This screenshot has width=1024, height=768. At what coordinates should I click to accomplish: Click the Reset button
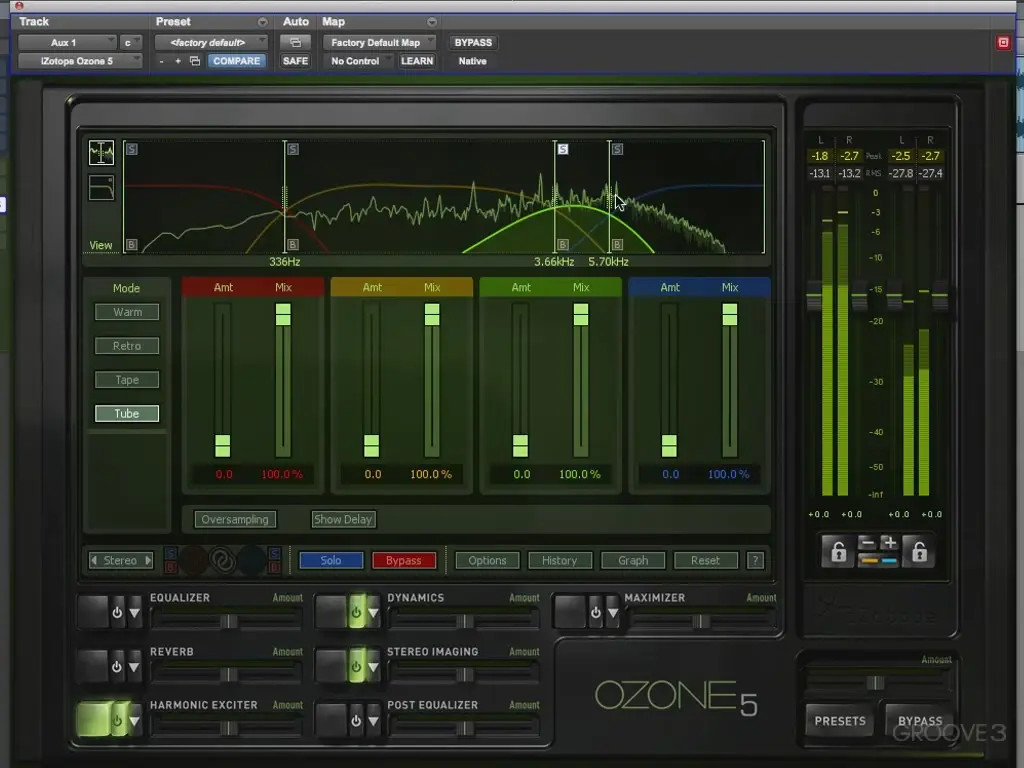pyautogui.click(x=705, y=560)
